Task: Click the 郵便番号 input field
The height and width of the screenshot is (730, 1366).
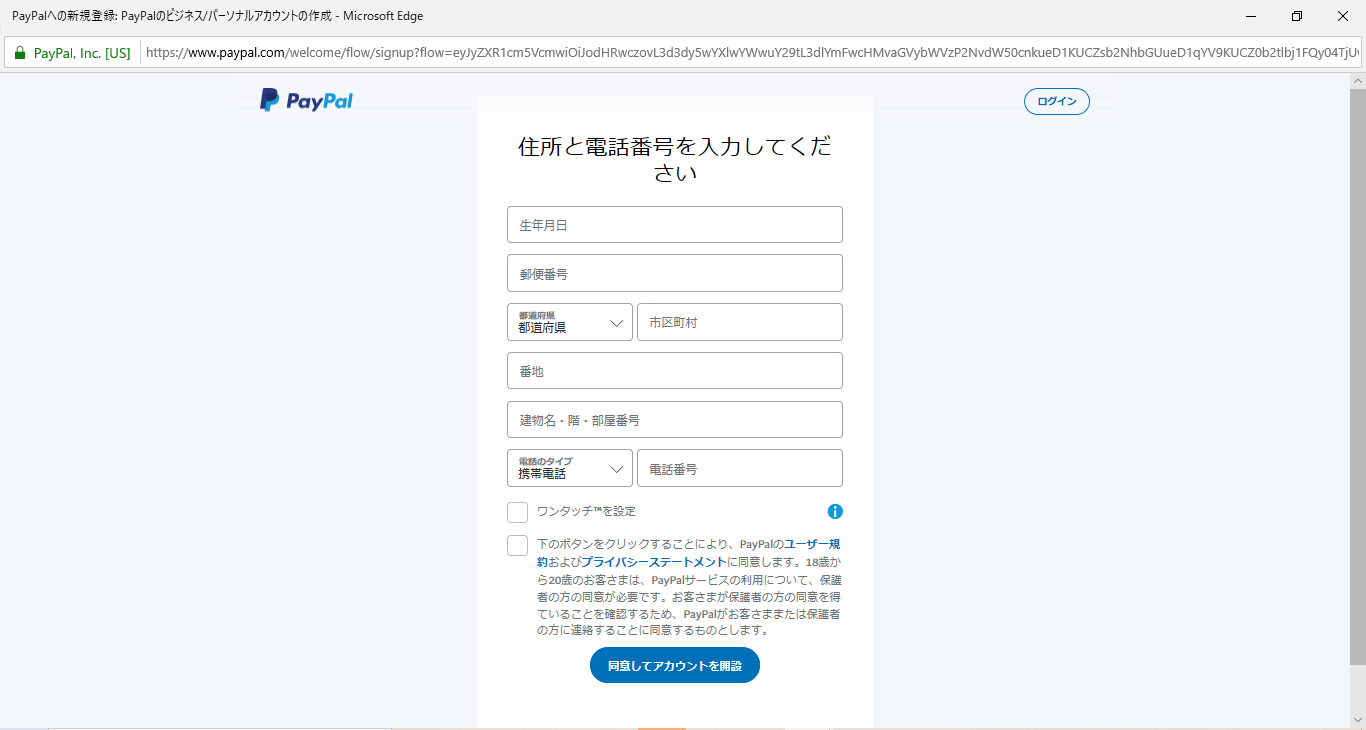Action: 675,273
